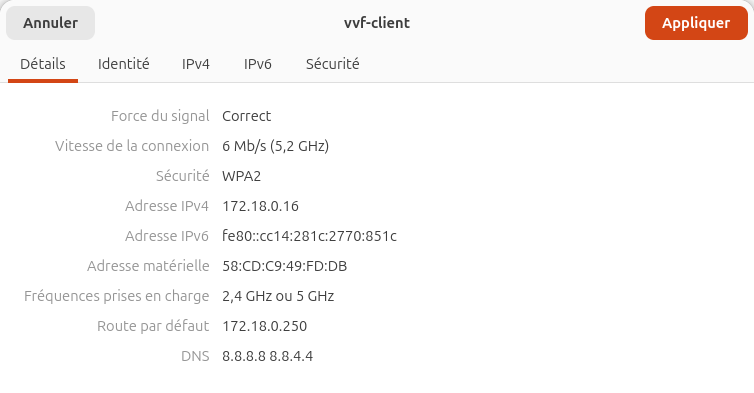Switch to the Identité tab
The height and width of the screenshot is (393, 754).
(124, 64)
